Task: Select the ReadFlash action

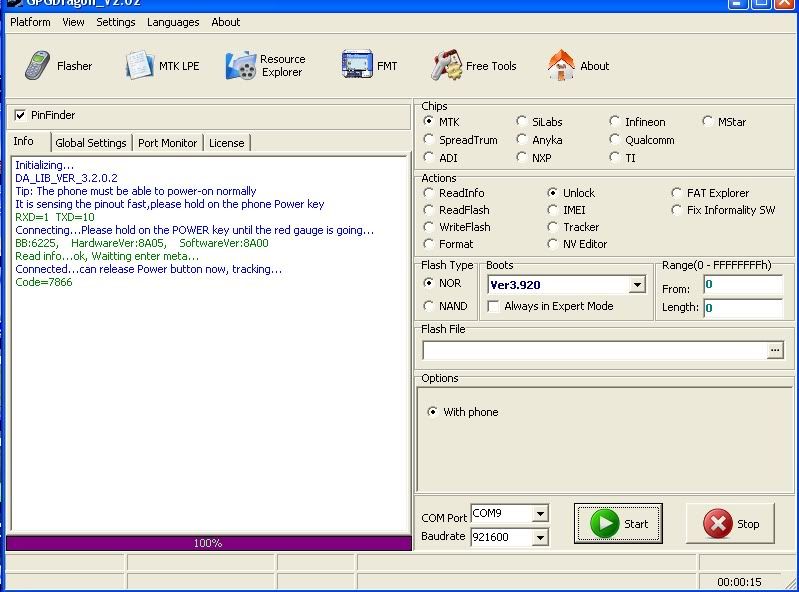Action: tap(429, 209)
